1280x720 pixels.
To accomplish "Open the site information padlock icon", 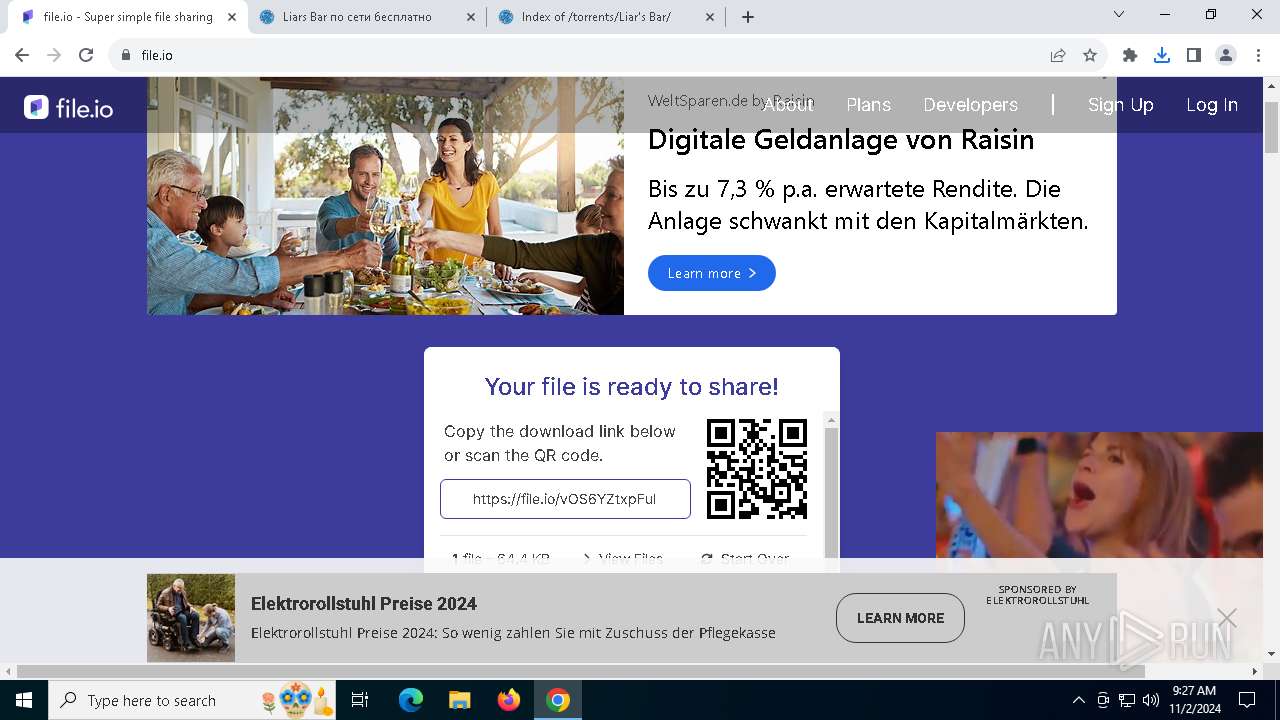I will (126, 55).
